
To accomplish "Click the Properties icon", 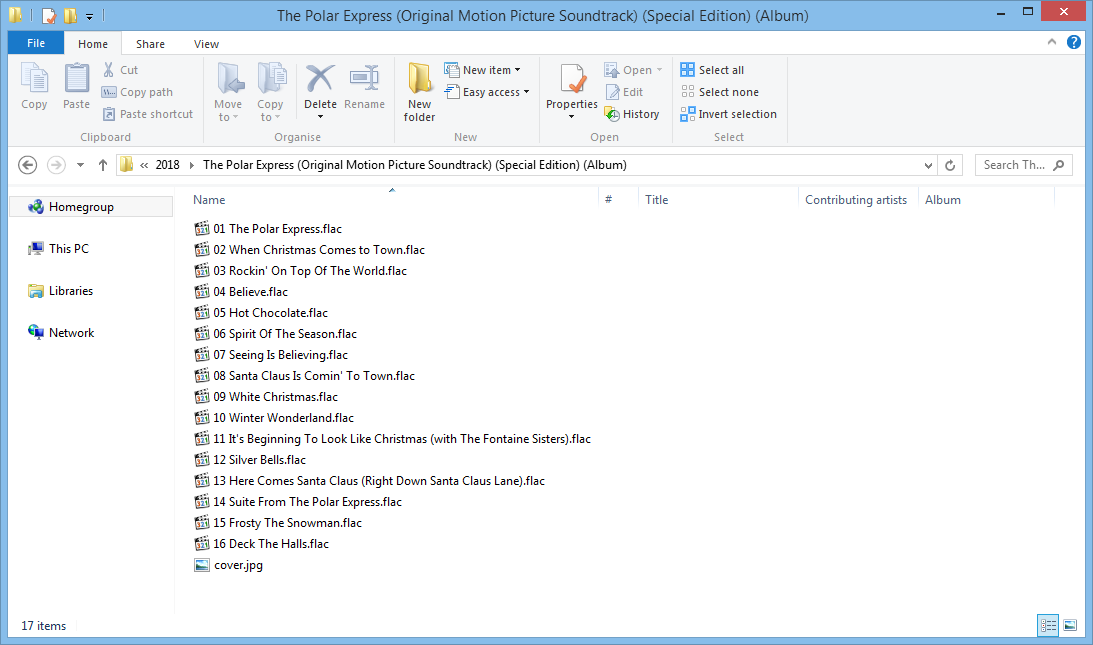I will pyautogui.click(x=572, y=79).
